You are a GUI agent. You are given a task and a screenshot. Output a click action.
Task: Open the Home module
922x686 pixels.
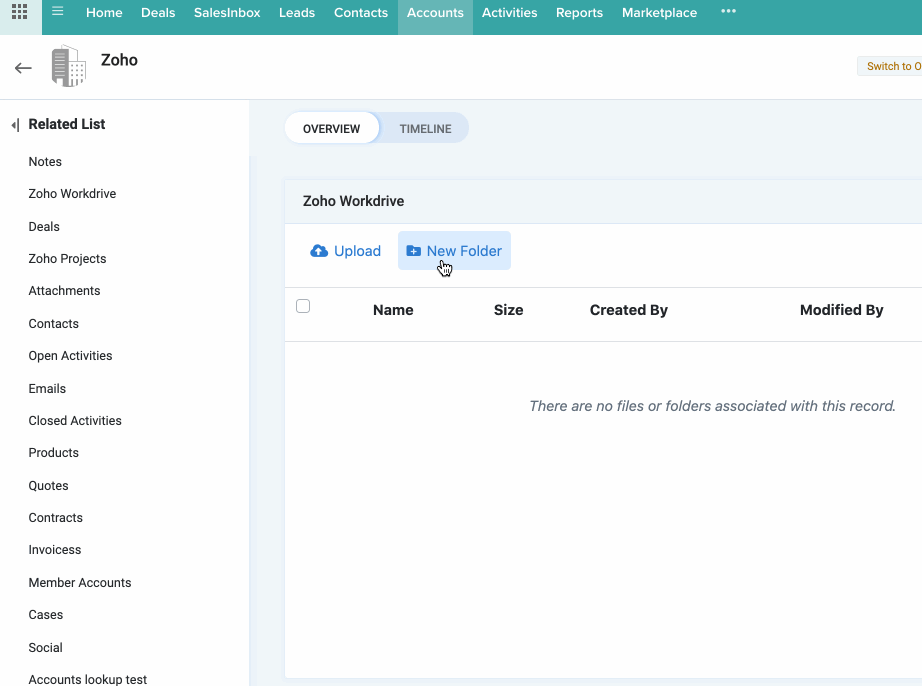[x=104, y=12]
